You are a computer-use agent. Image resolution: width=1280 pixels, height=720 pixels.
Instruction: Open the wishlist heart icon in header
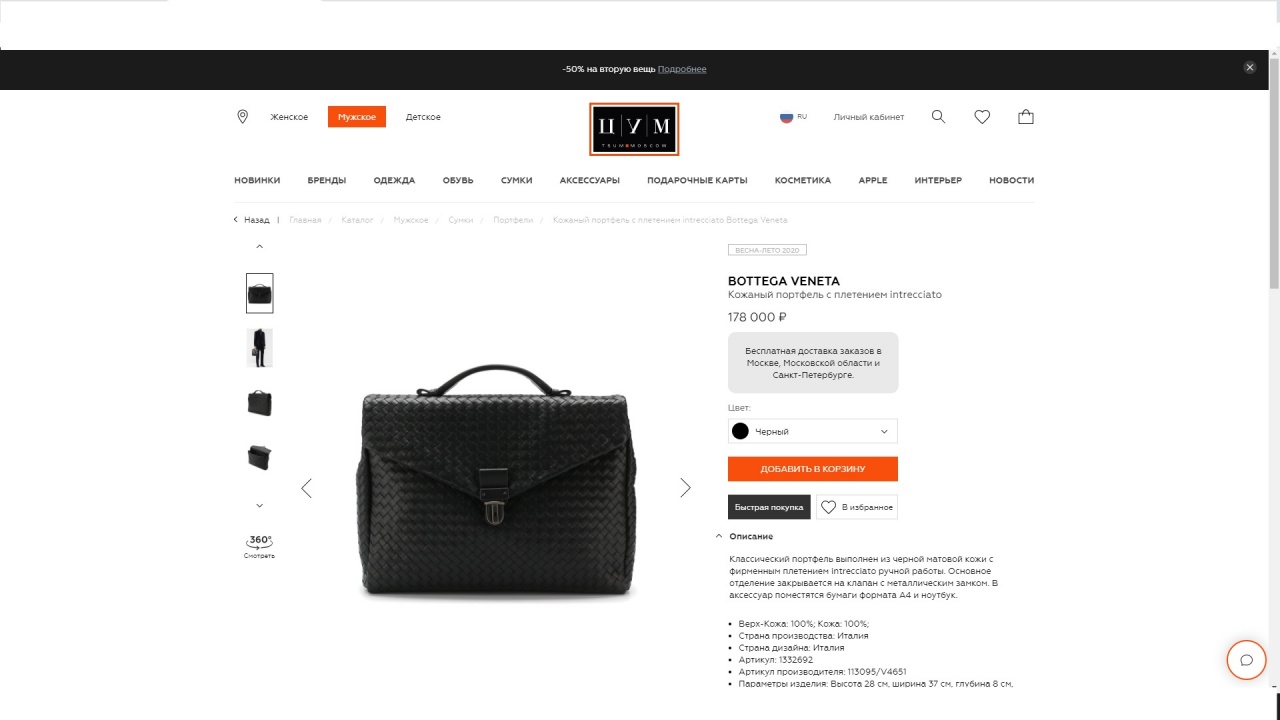tap(982, 117)
